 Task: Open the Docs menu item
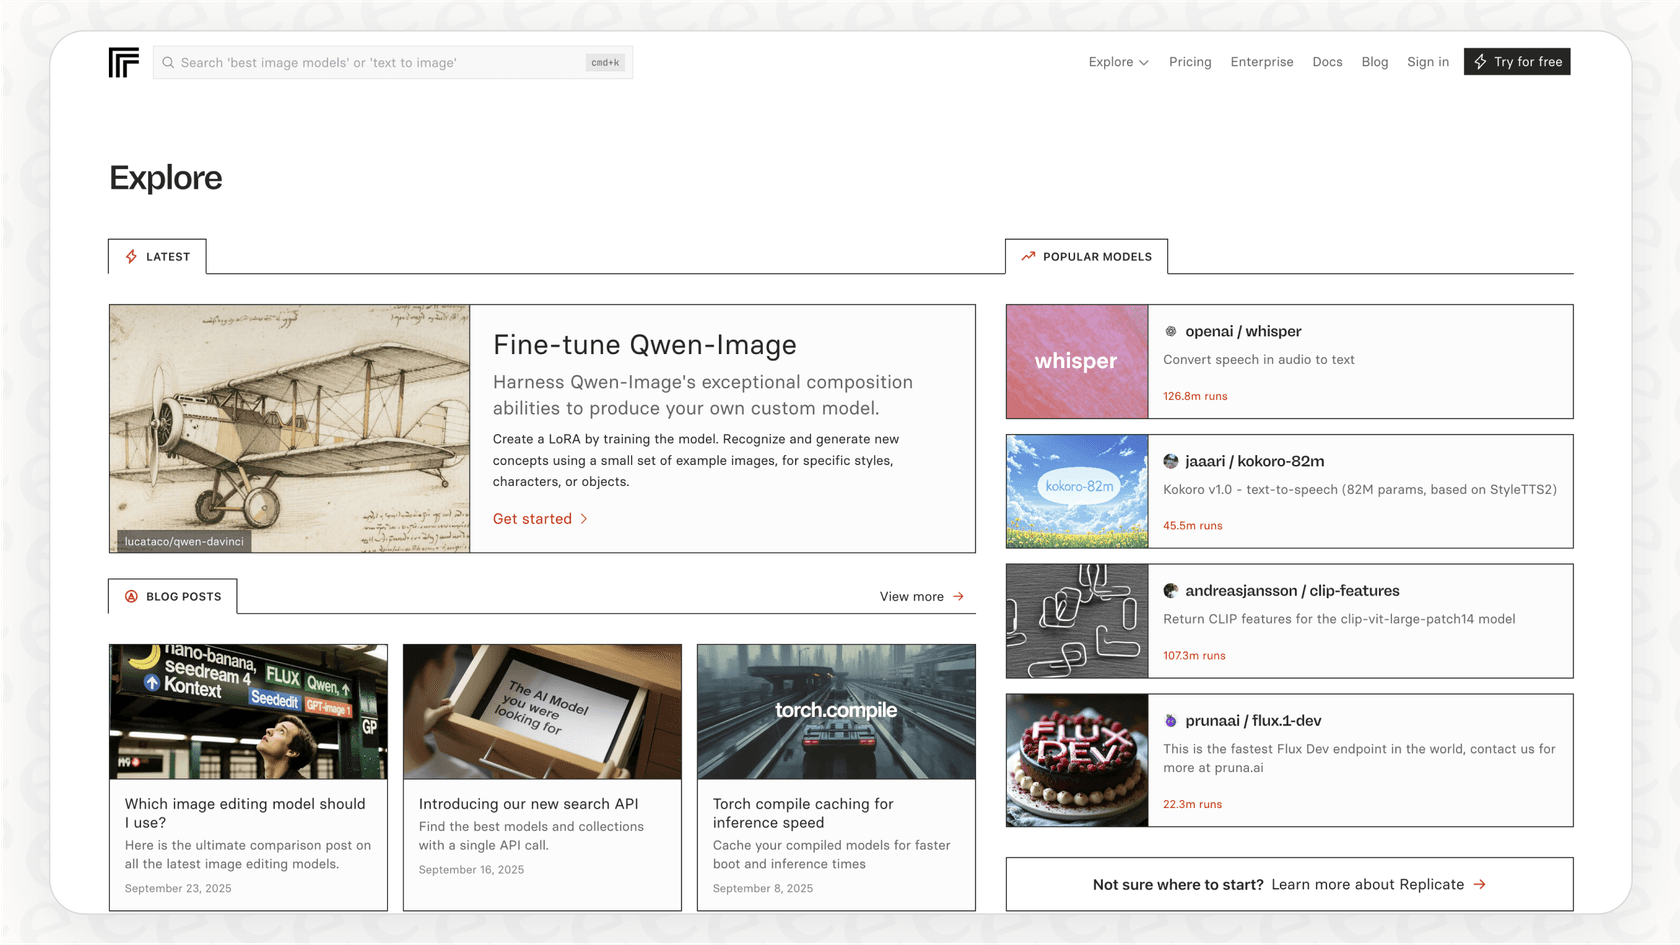coord(1327,62)
